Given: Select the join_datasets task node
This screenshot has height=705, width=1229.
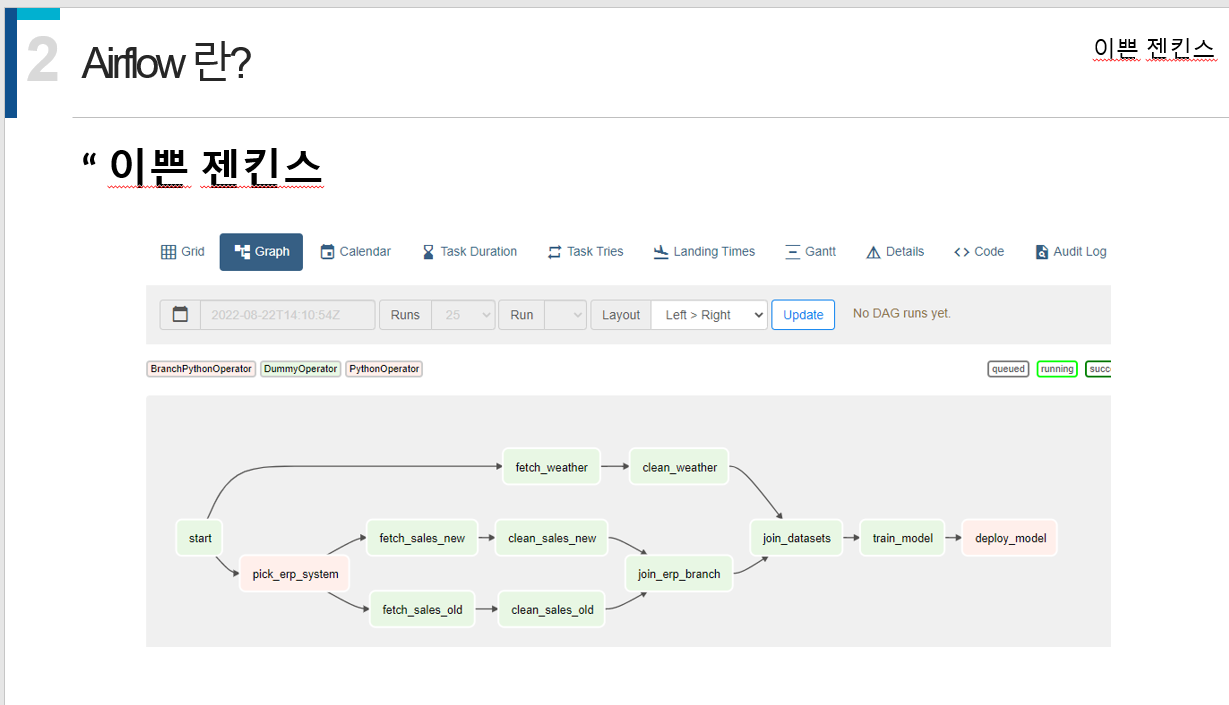Looking at the screenshot, I should pyautogui.click(x=797, y=538).
